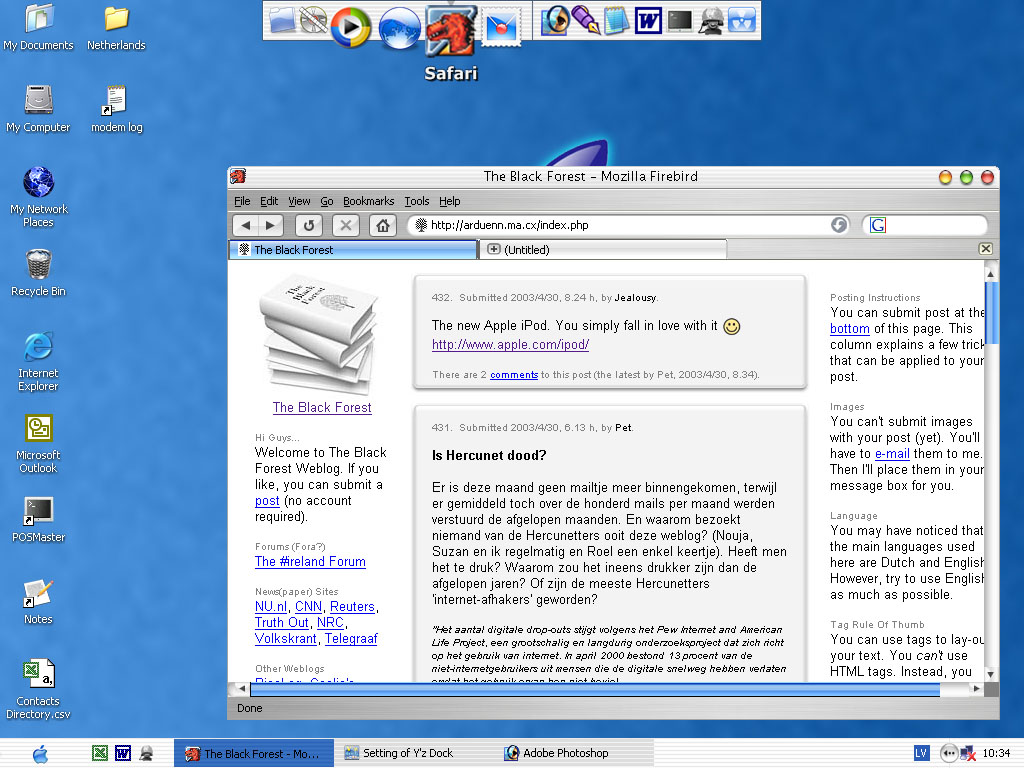
Task: Click The Black Forest title link
Action: click(322, 408)
